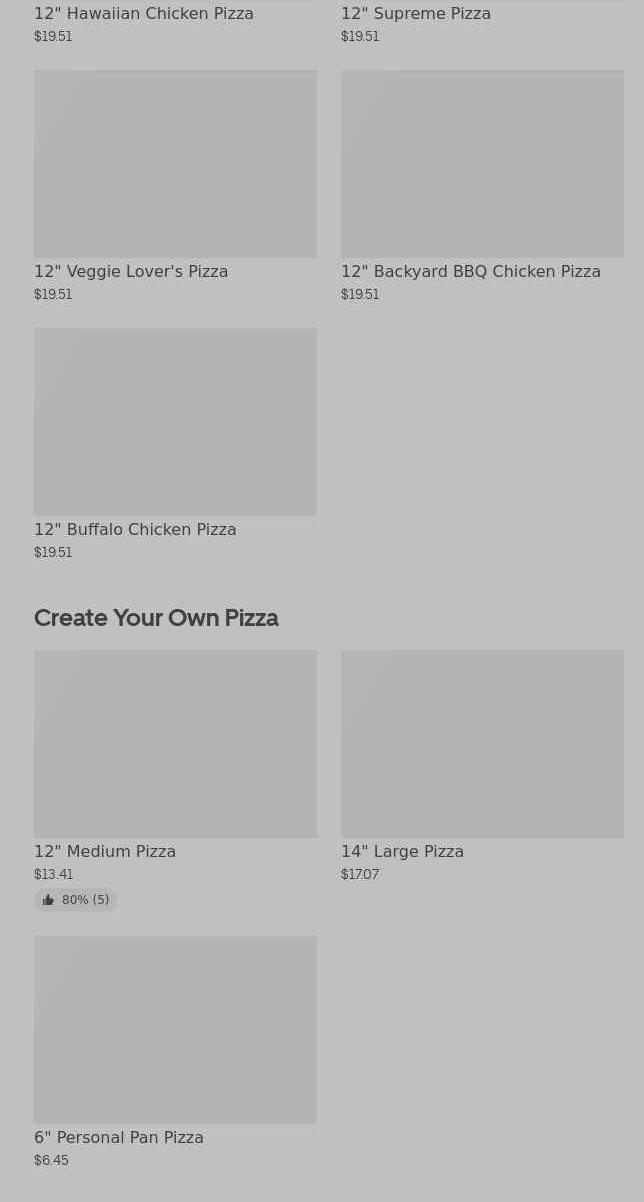Open the 12" Hawaiian Chicken Pizza item
This screenshot has height=1202, width=644.
144,14
